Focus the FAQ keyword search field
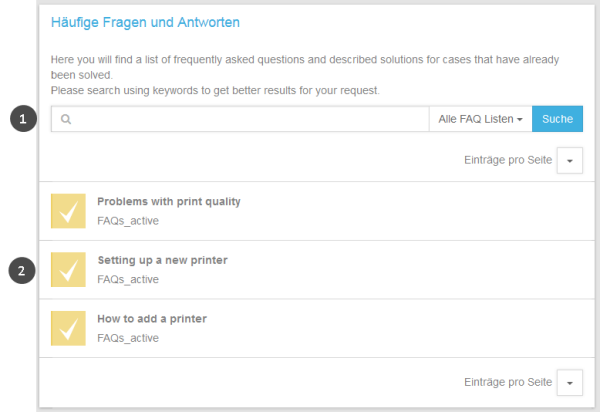The height and width of the screenshot is (412, 600). pos(240,119)
